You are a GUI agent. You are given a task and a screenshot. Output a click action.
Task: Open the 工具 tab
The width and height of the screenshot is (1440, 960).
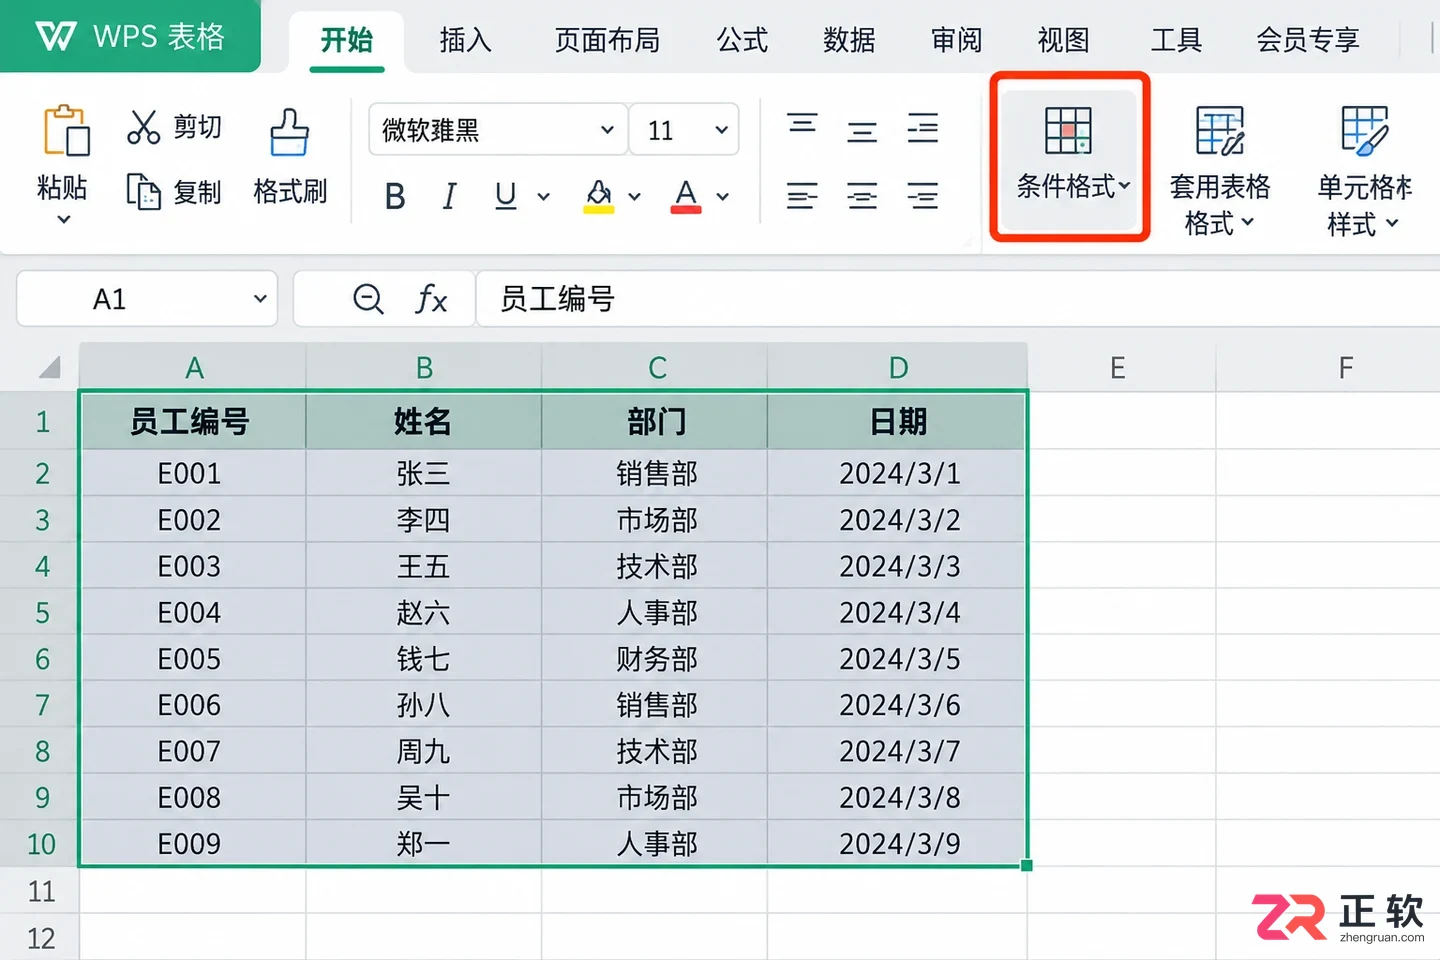click(x=1176, y=40)
